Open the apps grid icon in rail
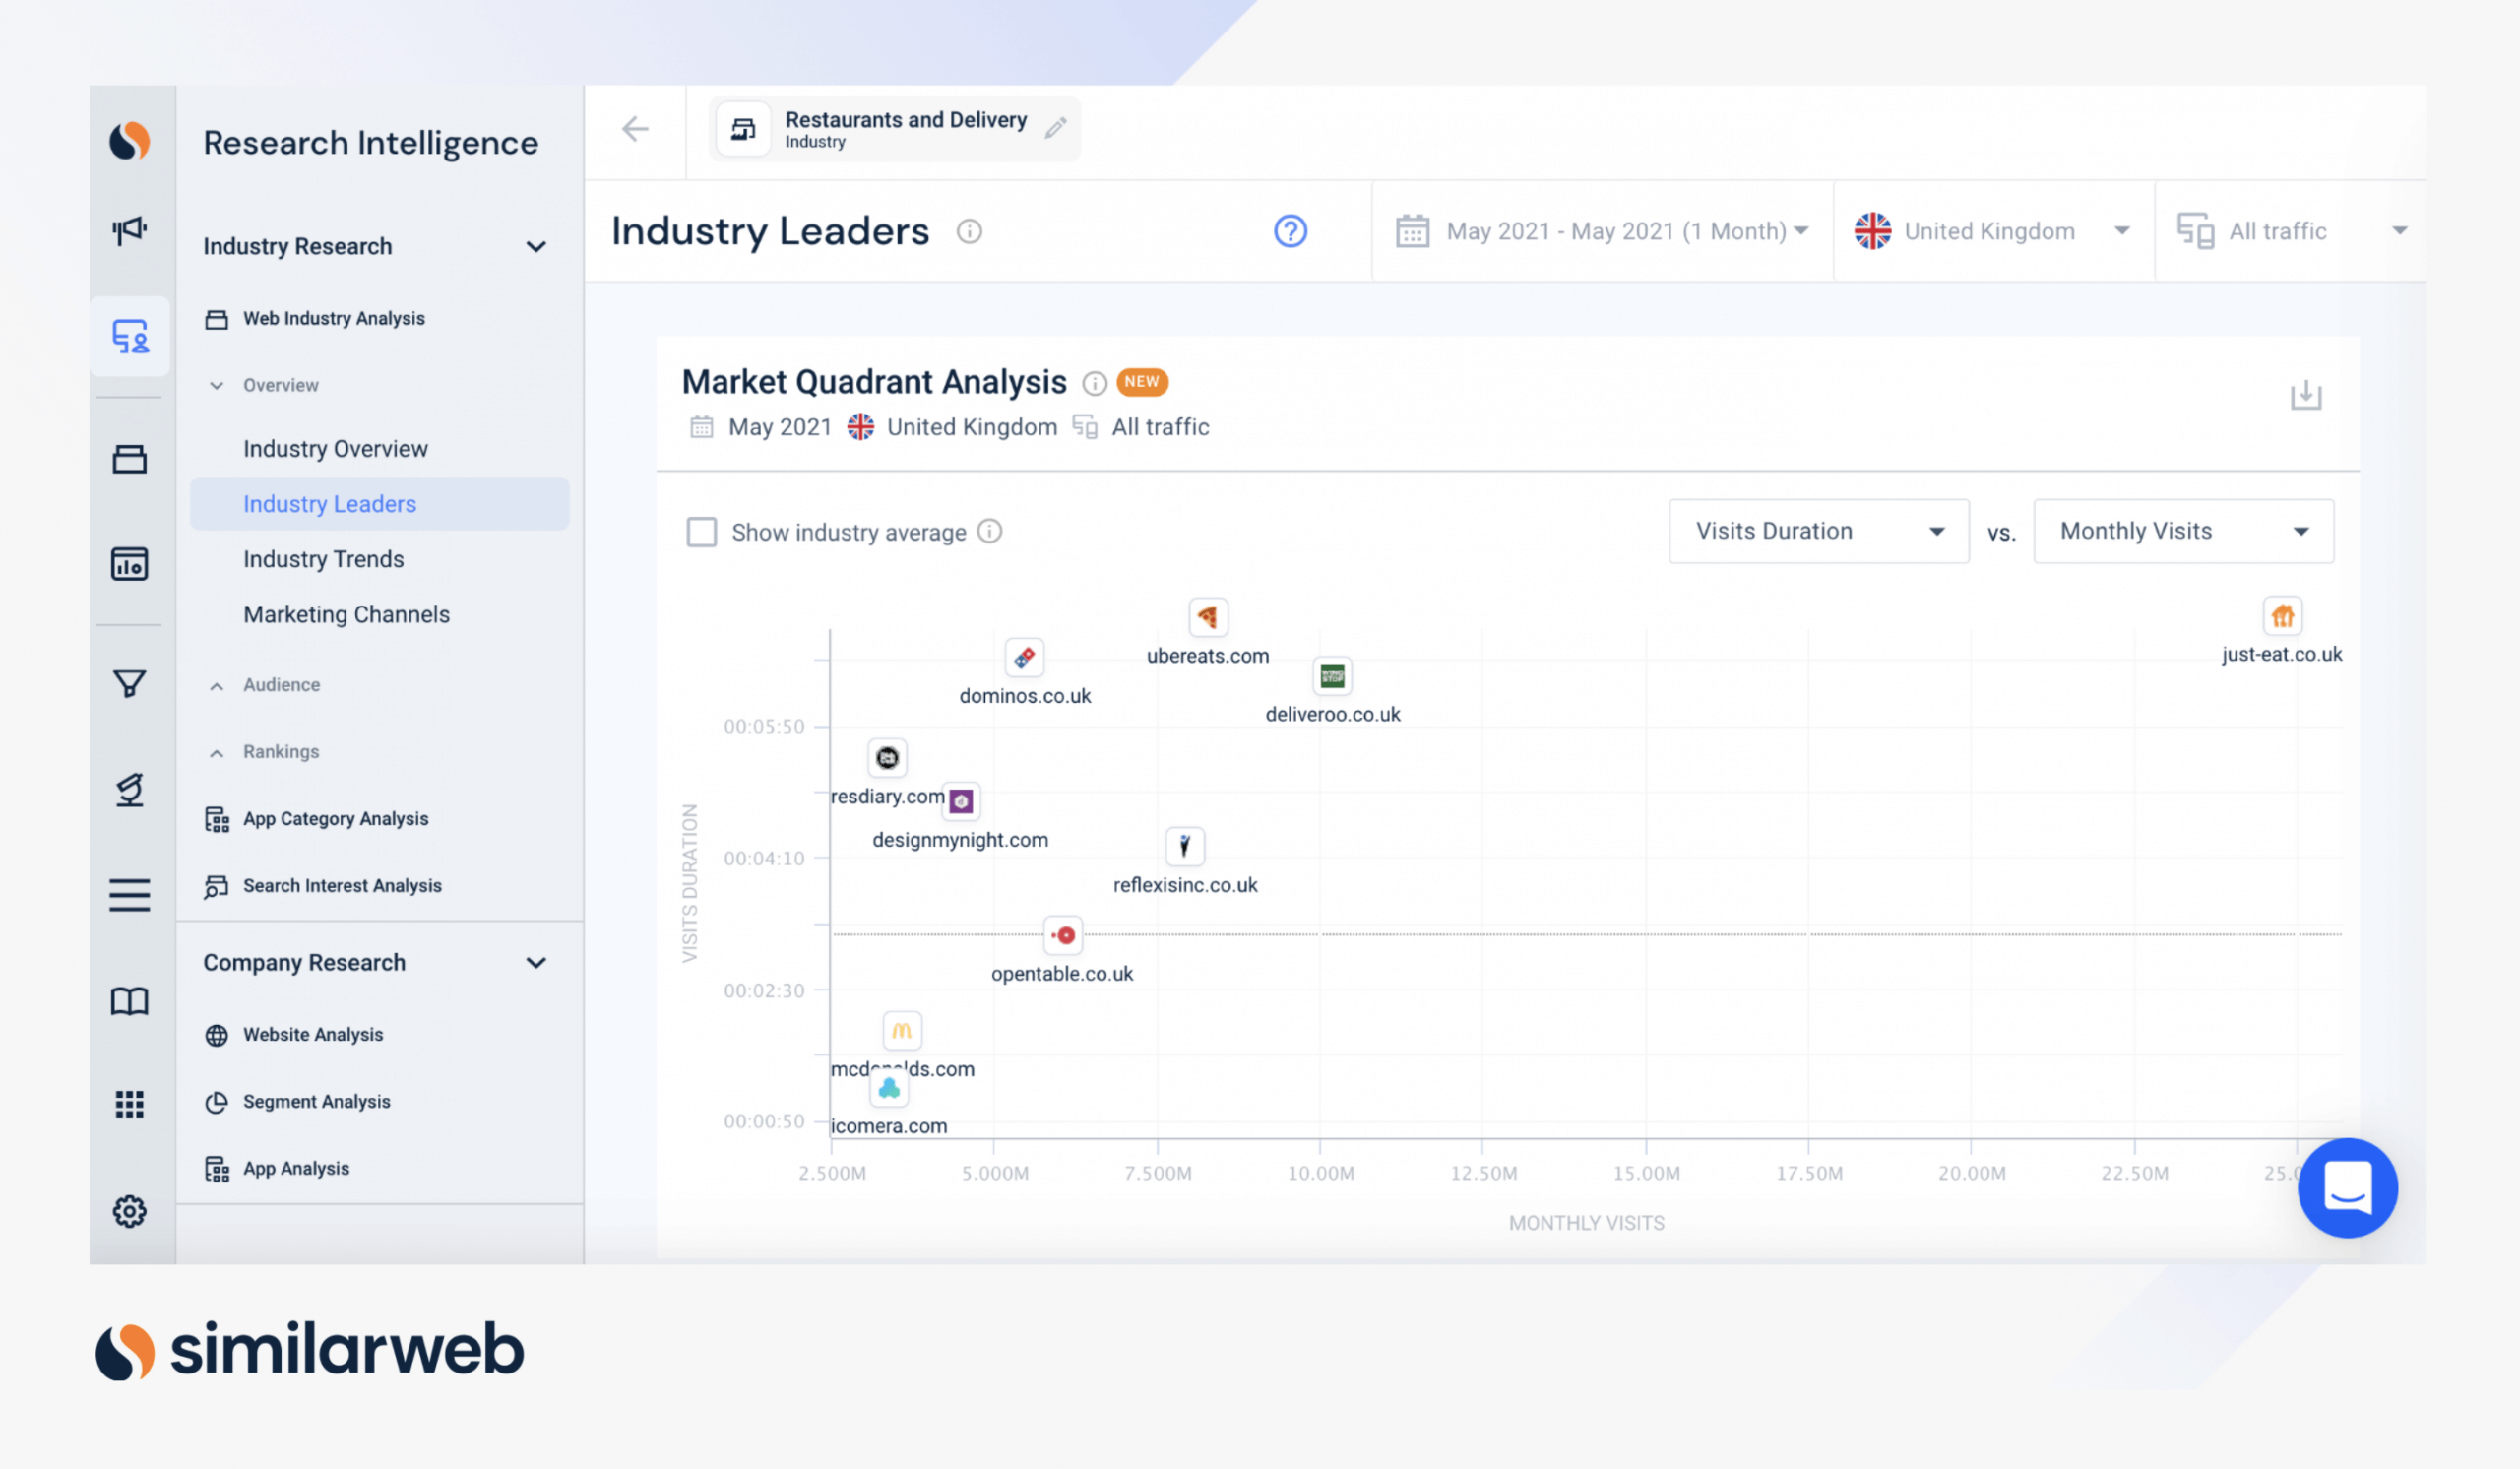The height and width of the screenshot is (1469, 2520). pyautogui.click(x=130, y=1104)
